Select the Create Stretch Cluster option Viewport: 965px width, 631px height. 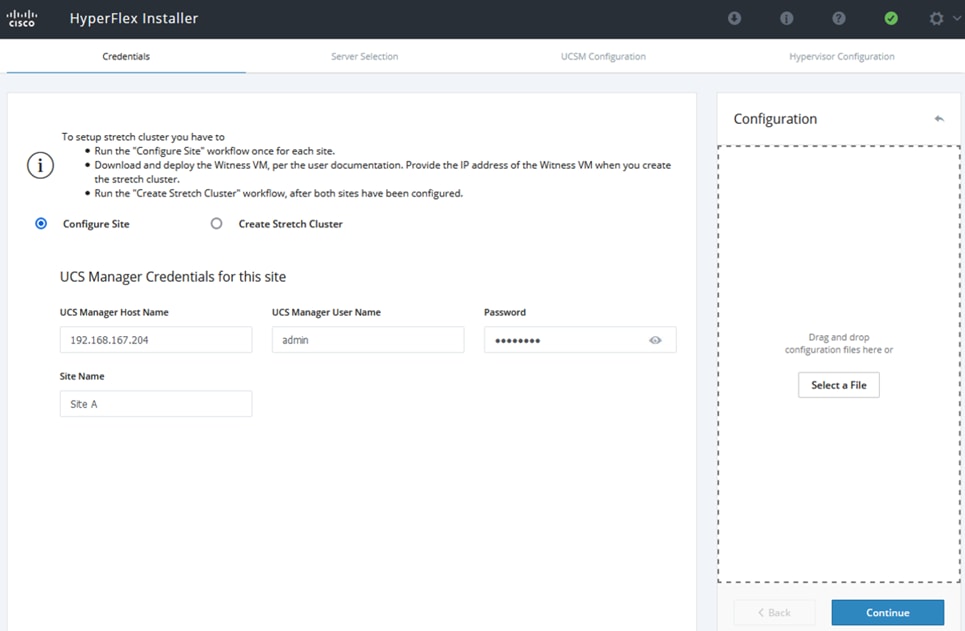(x=216, y=224)
